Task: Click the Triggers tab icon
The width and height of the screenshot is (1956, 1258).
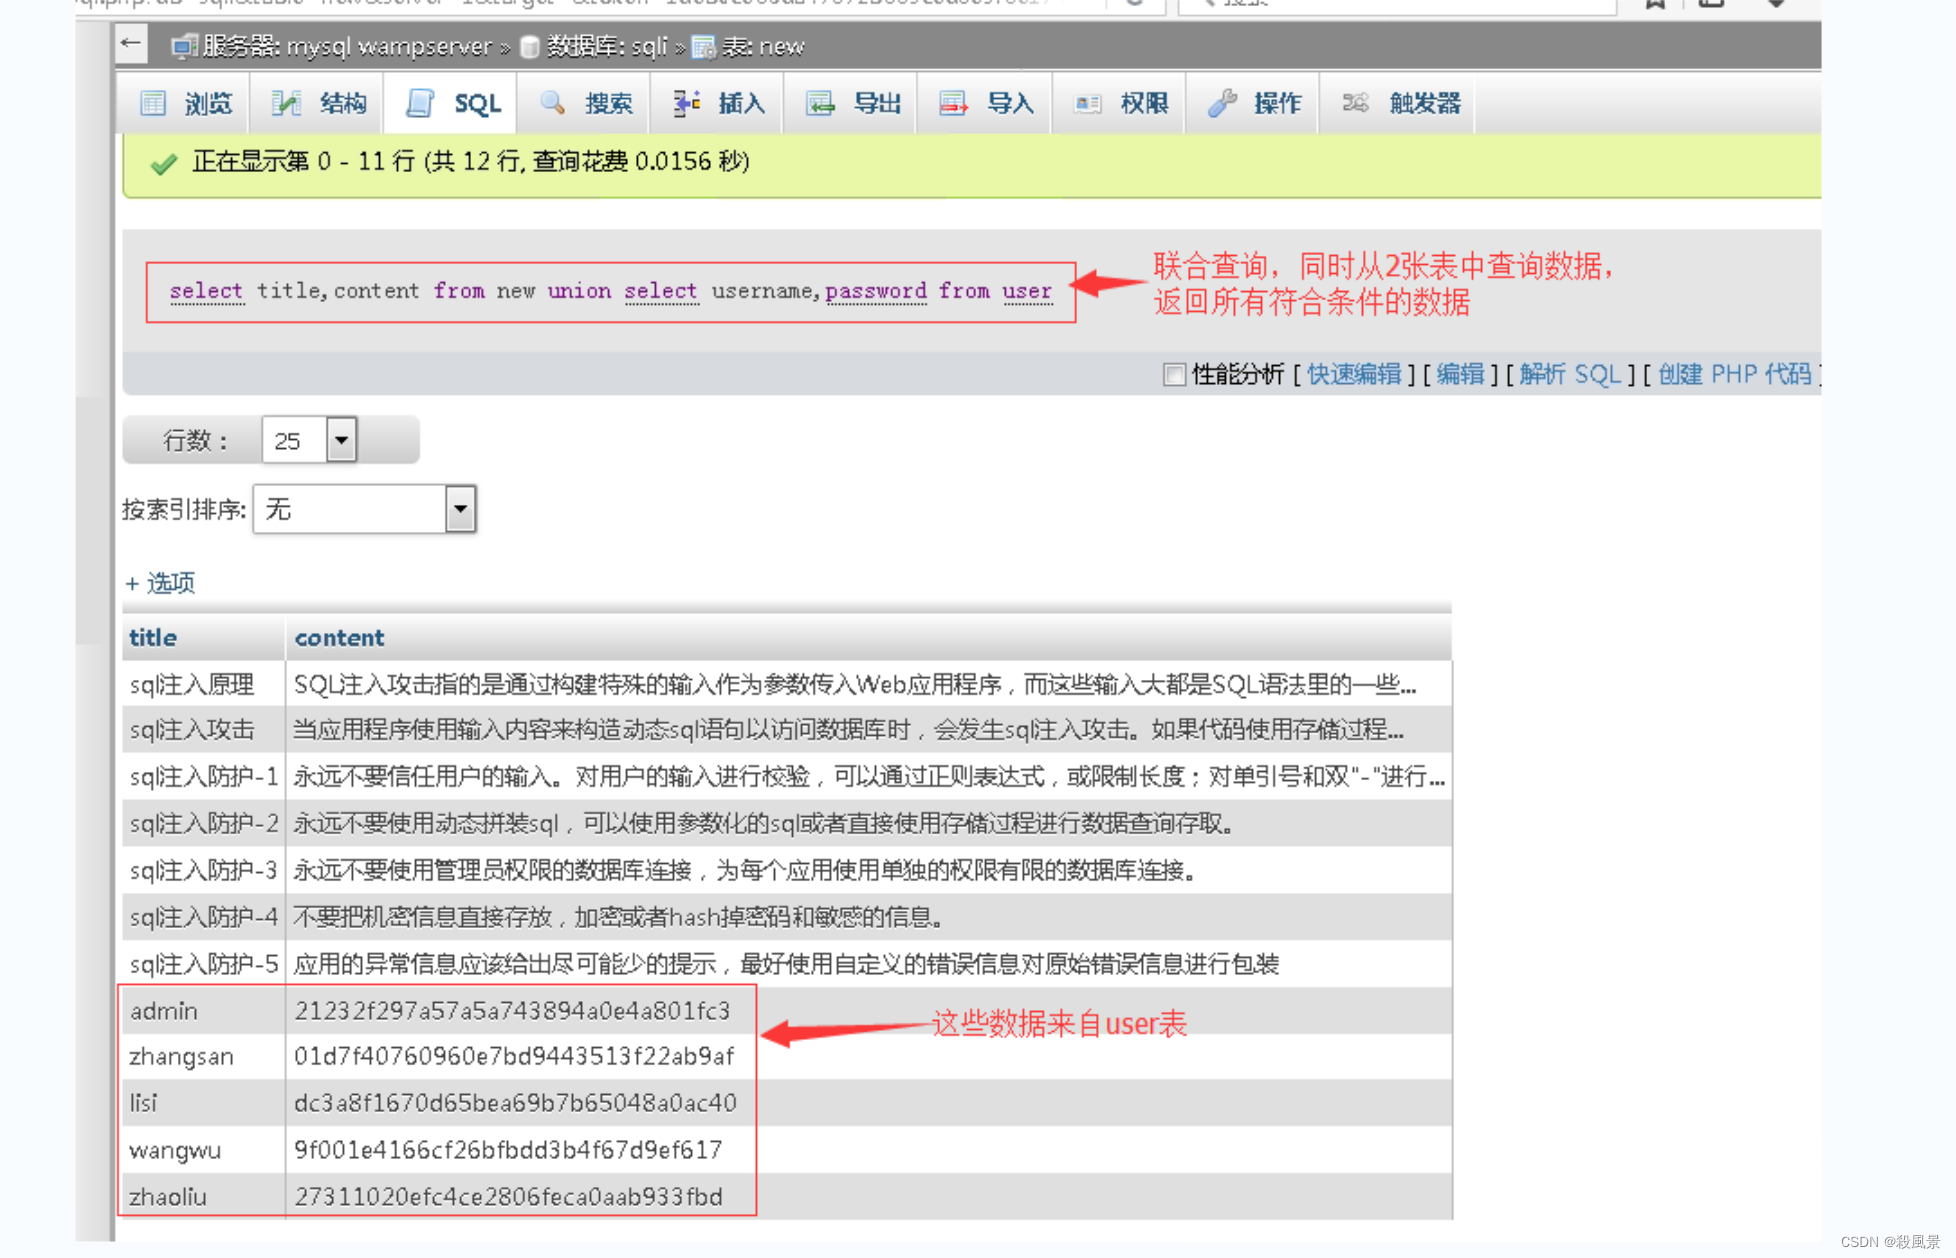Action: tap(1355, 102)
